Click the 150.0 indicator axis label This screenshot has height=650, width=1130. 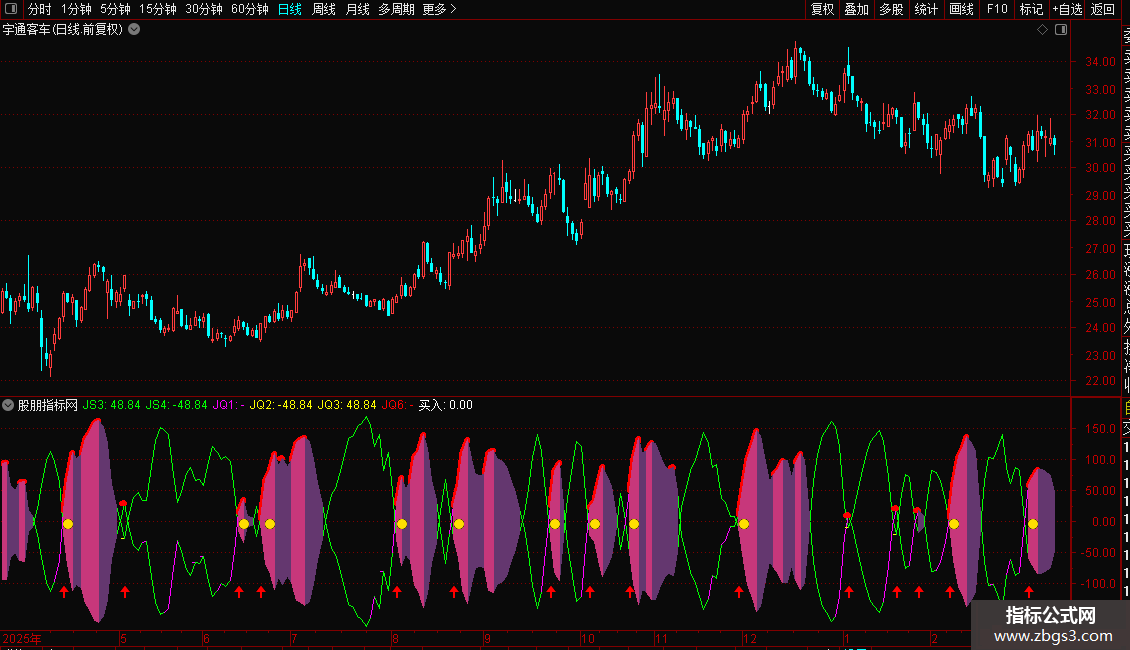(x=1100, y=429)
